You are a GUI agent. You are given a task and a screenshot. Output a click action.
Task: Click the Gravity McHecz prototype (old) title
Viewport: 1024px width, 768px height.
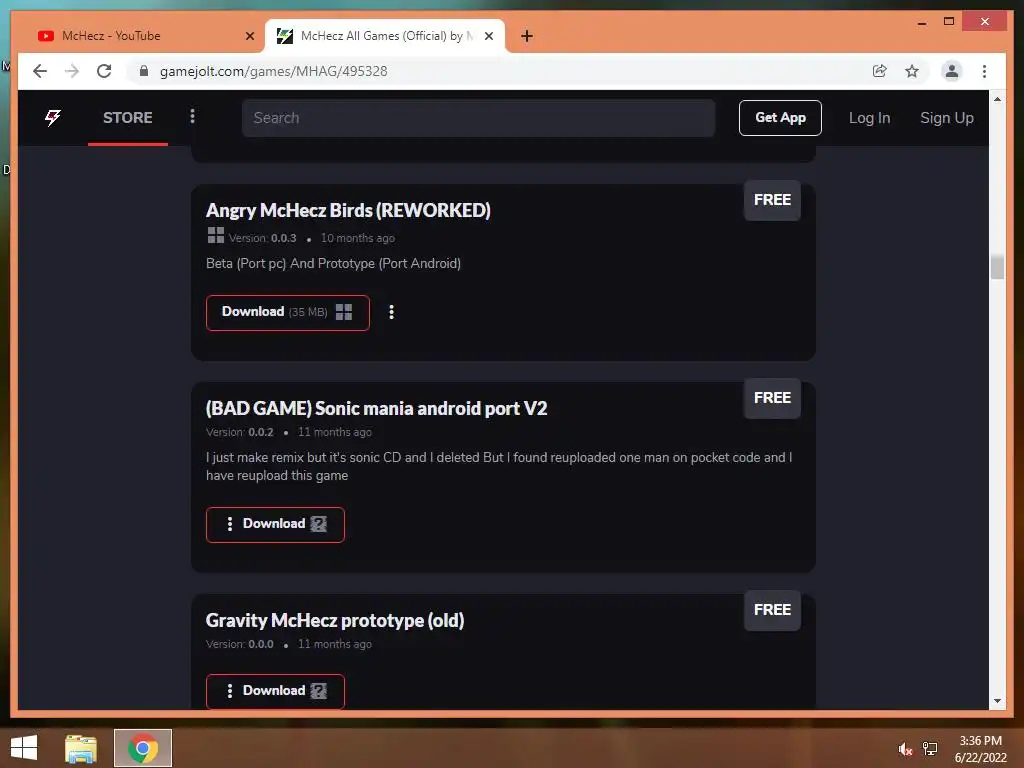(335, 620)
